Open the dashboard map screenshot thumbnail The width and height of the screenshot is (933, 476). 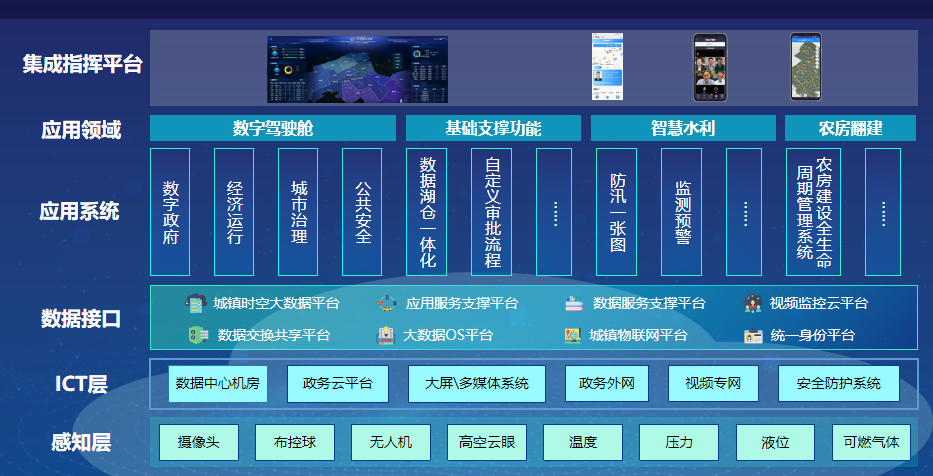click(357, 69)
